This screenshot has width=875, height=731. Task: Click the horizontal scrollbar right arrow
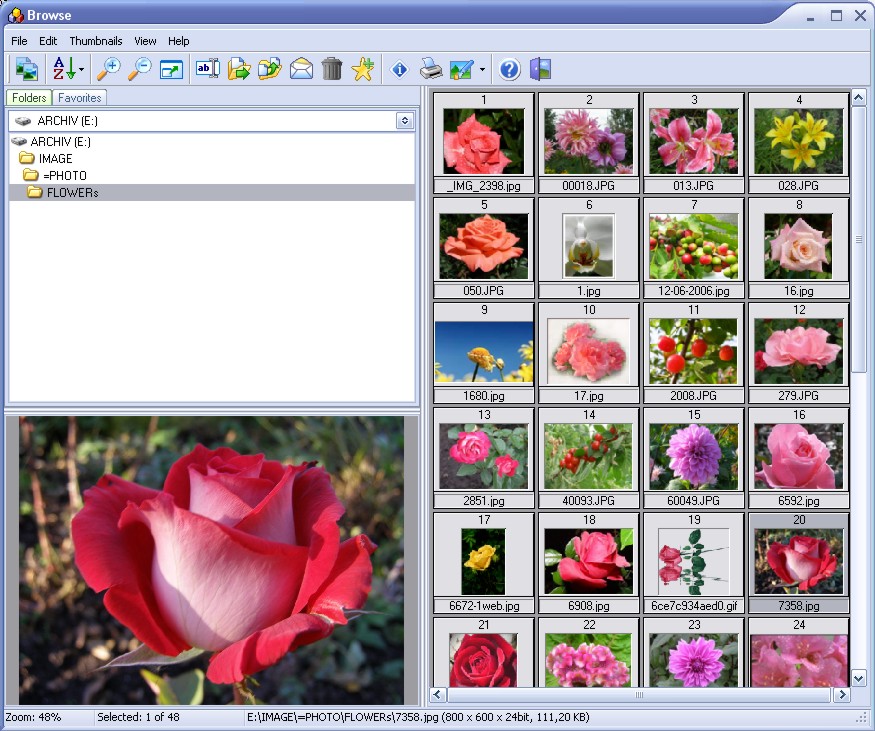(842, 695)
